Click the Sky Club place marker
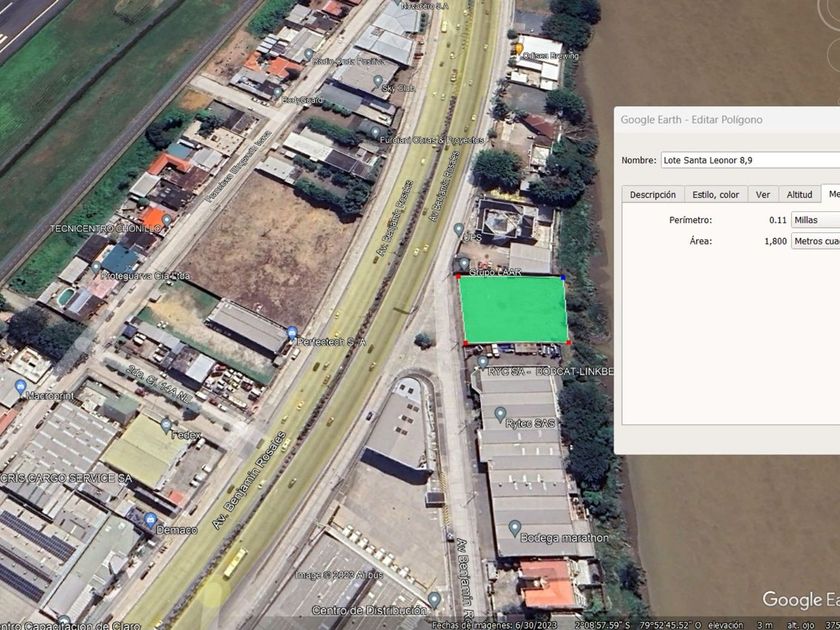The image size is (840, 630). [378, 81]
